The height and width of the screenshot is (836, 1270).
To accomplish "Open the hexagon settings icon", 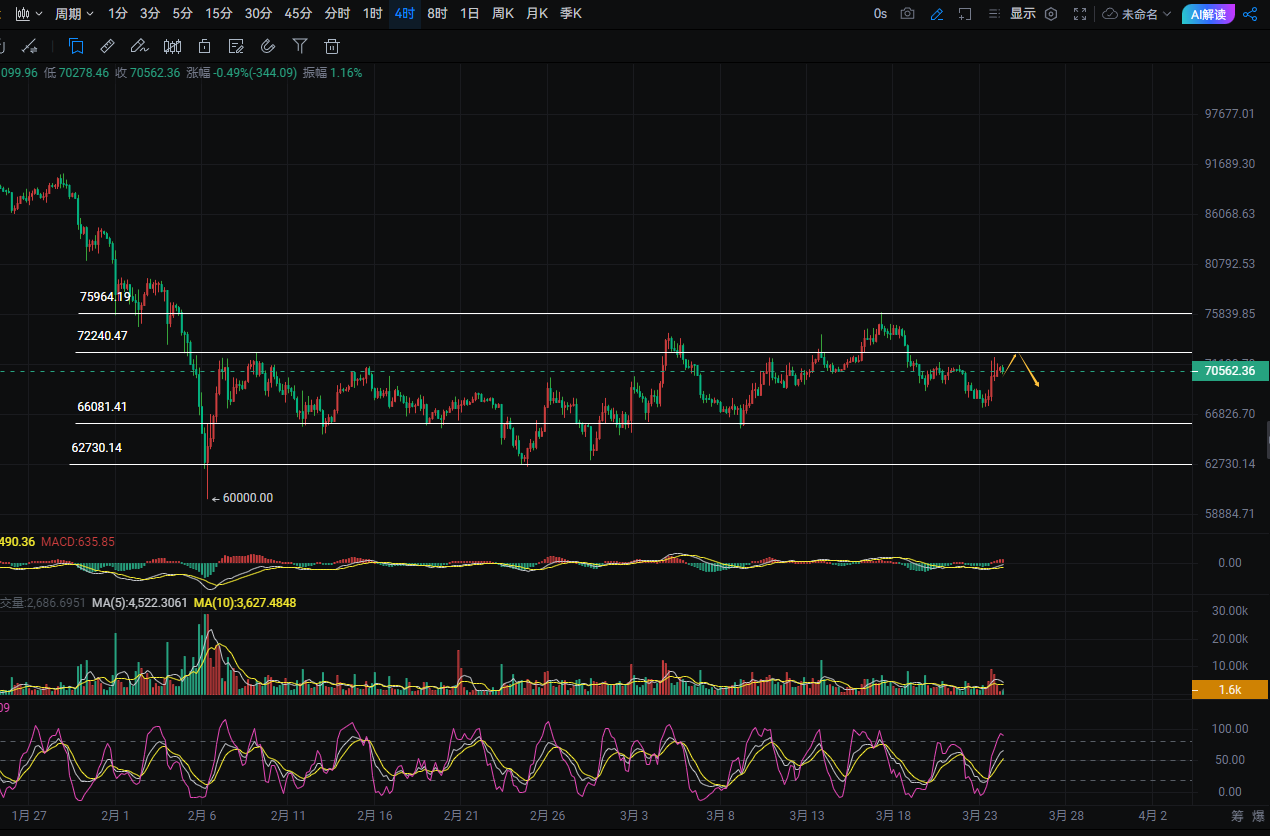I will tap(1051, 14).
